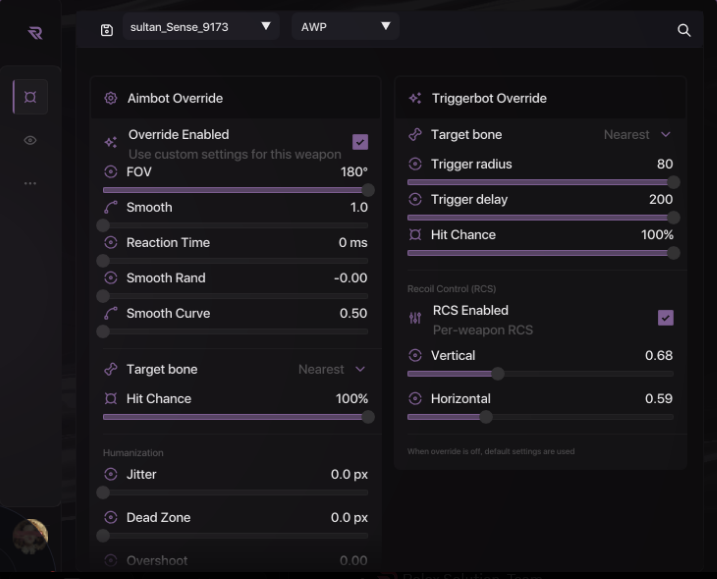
Task: Click the aimbot Hit Chance icon
Action: [x=111, y=398]
